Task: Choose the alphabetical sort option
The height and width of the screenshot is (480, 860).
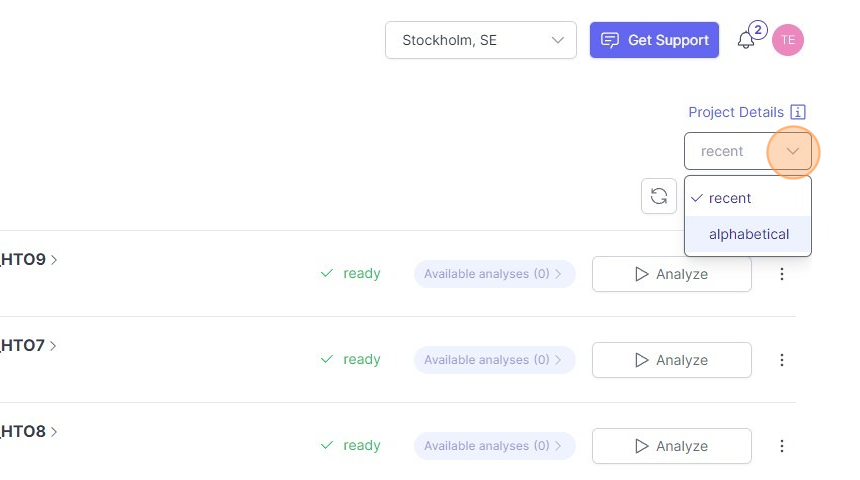Action: 749,234
